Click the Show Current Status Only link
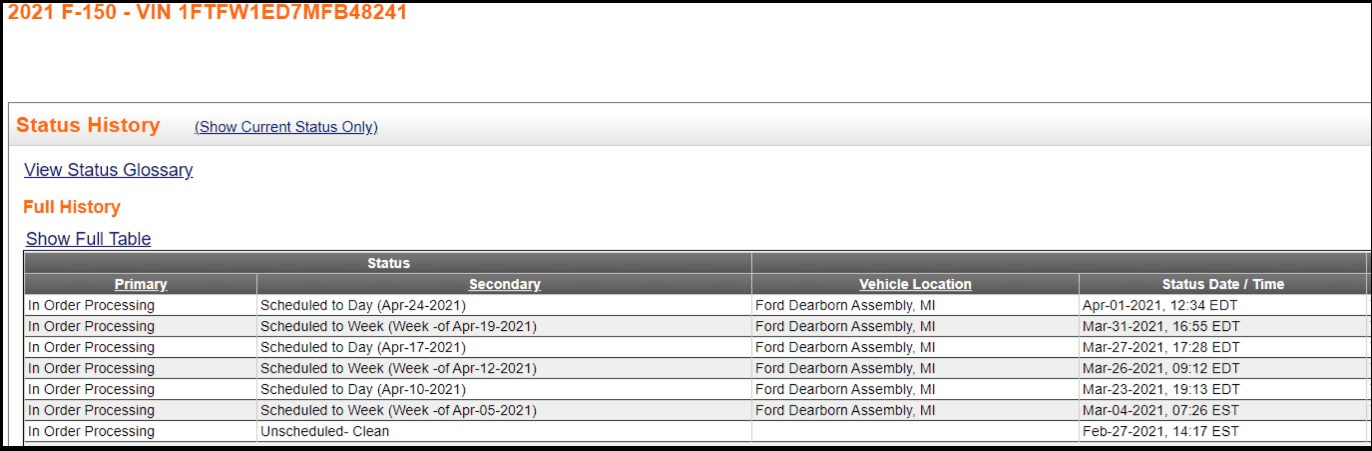The width and height of the screenshot is (1372, 451). point(286,127)
